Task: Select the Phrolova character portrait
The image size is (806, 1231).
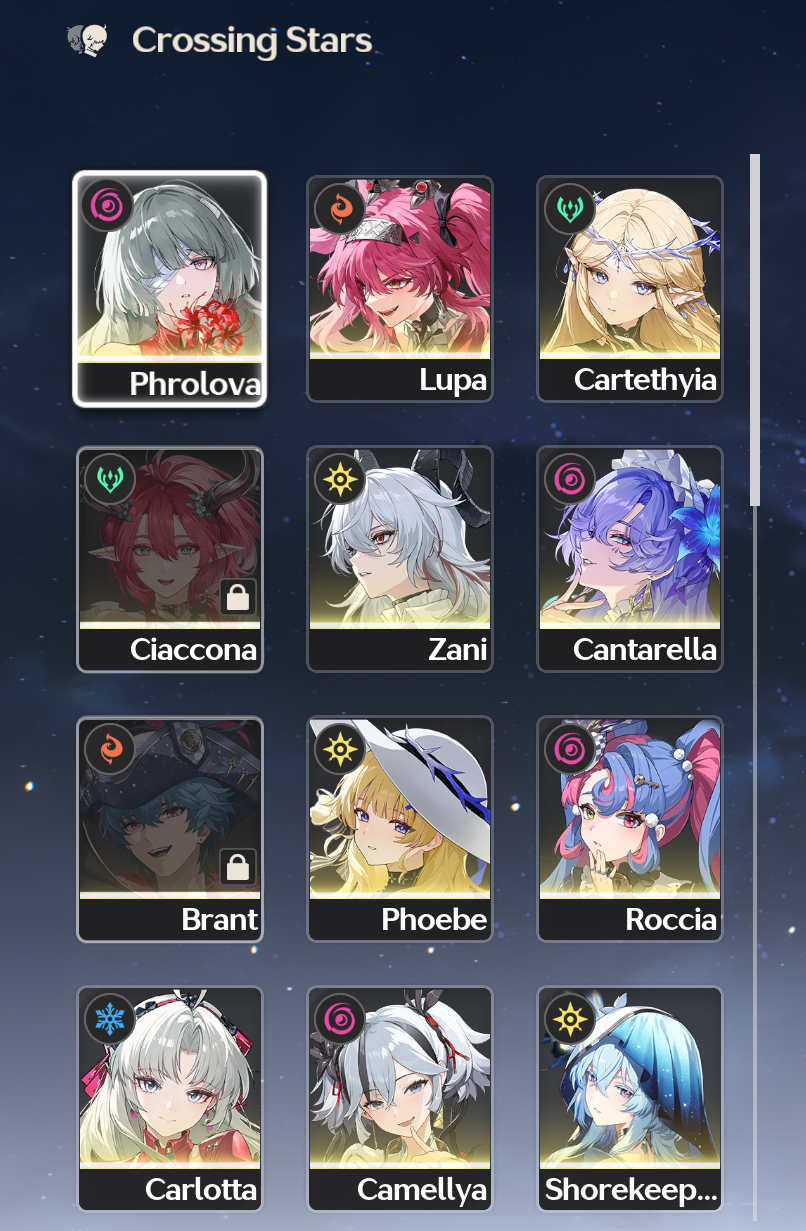Action: tap(170, 289)
